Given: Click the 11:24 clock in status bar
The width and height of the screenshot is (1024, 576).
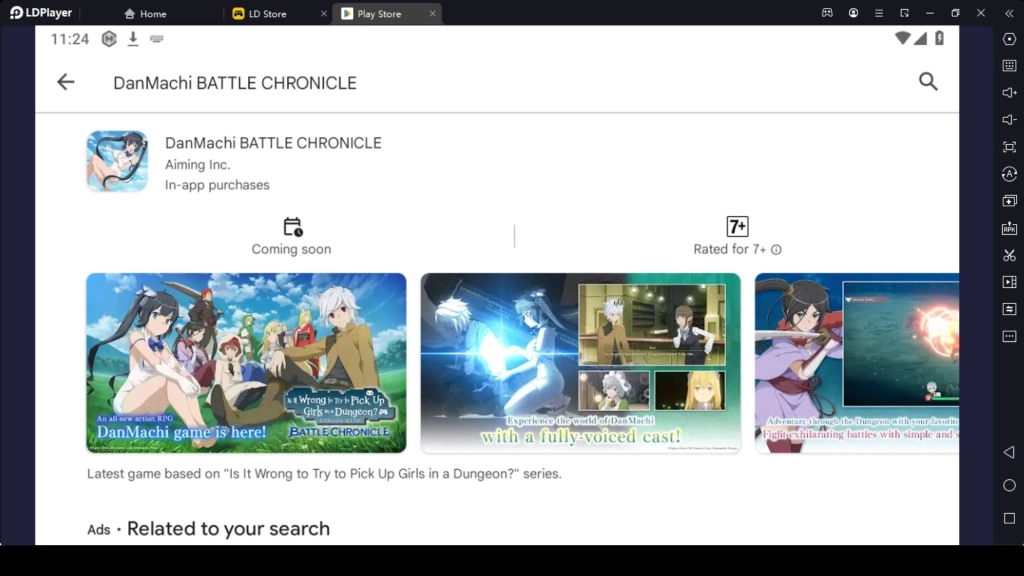Looking at the screenshot, I should (x=69, y=39).
